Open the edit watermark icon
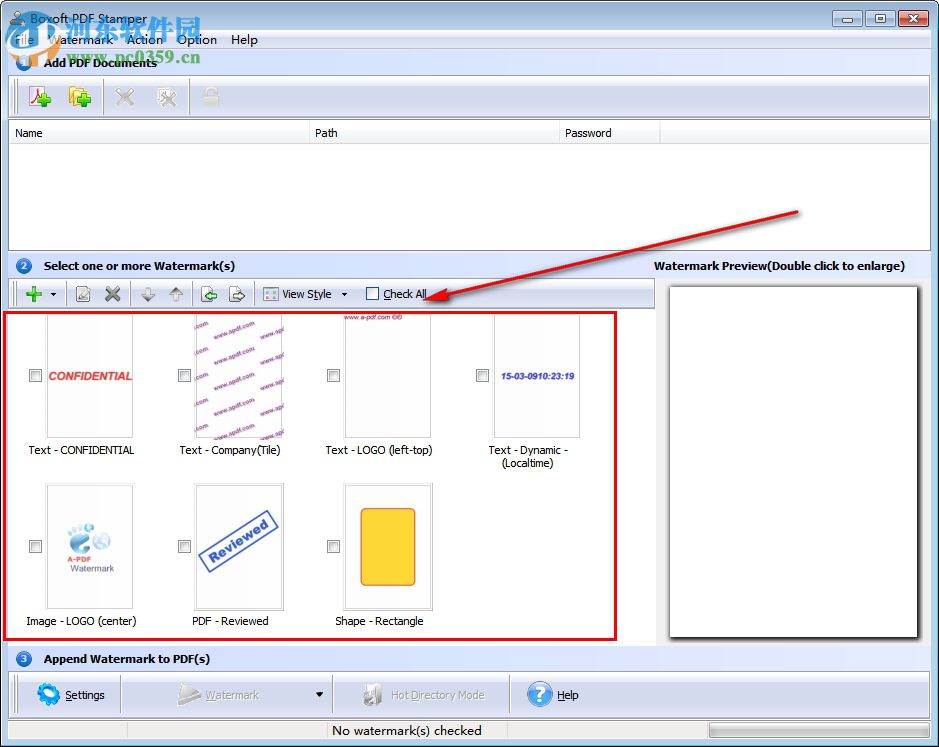 pos(84,293)
